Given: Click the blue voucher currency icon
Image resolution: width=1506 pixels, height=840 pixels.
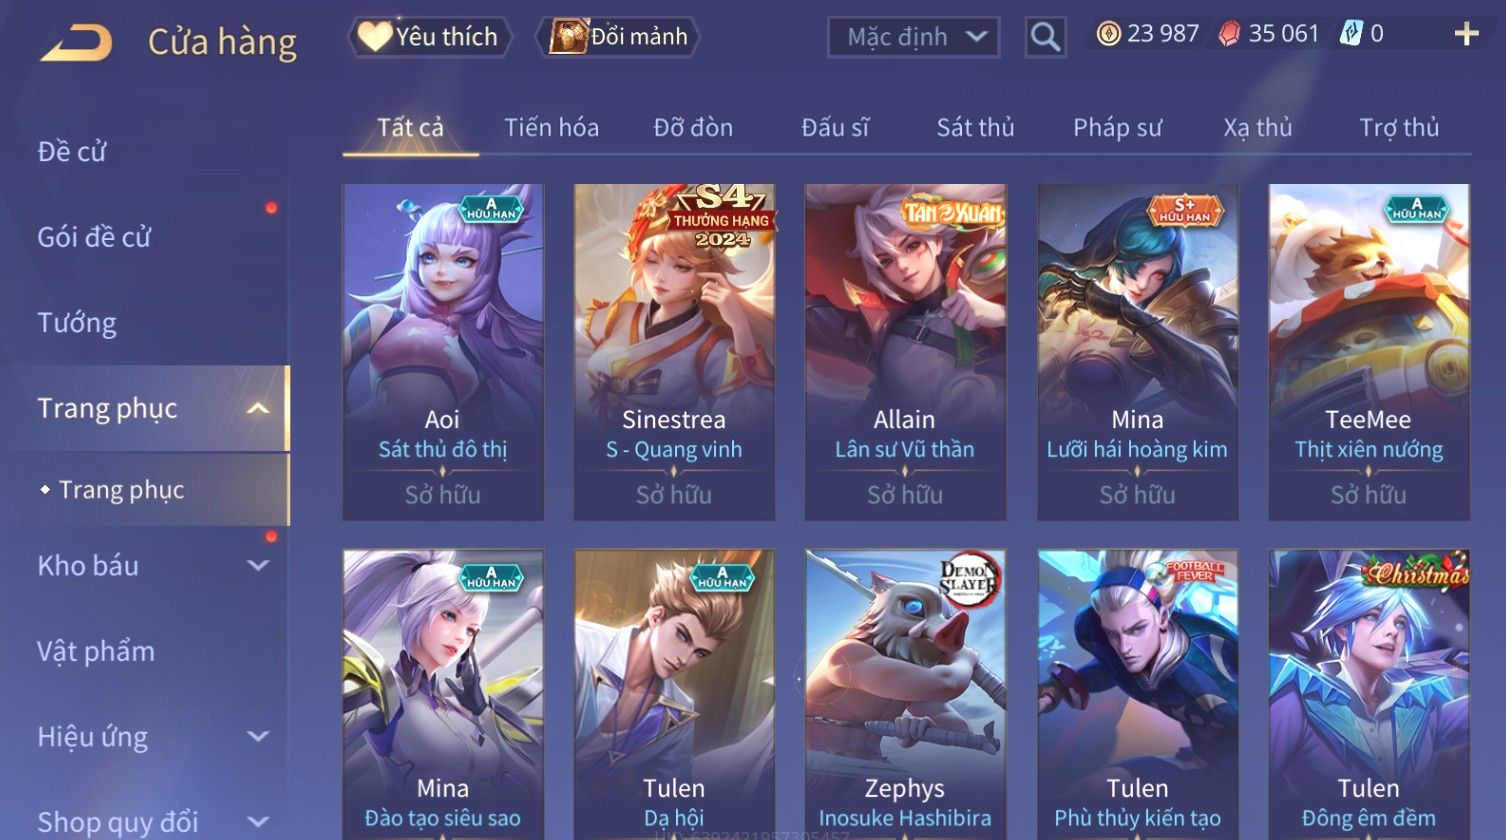Looking at the screenshot, I should [1351, 34].
